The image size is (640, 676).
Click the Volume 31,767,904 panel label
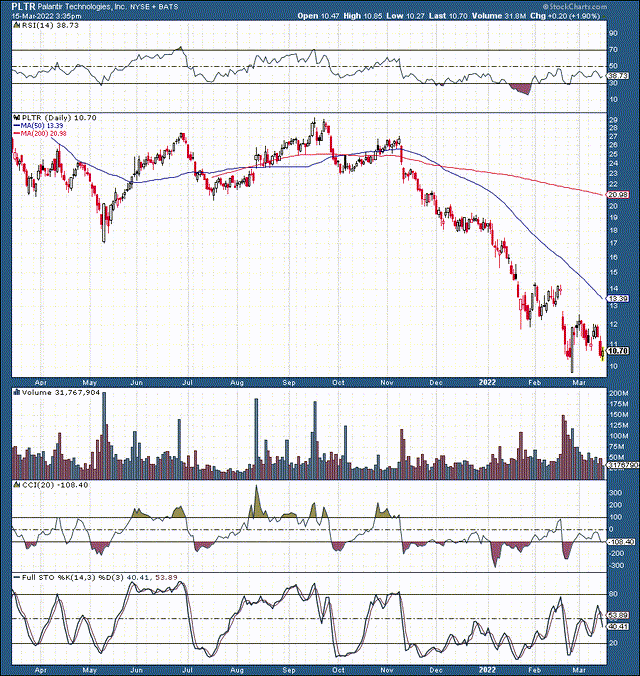coord(61,392)
